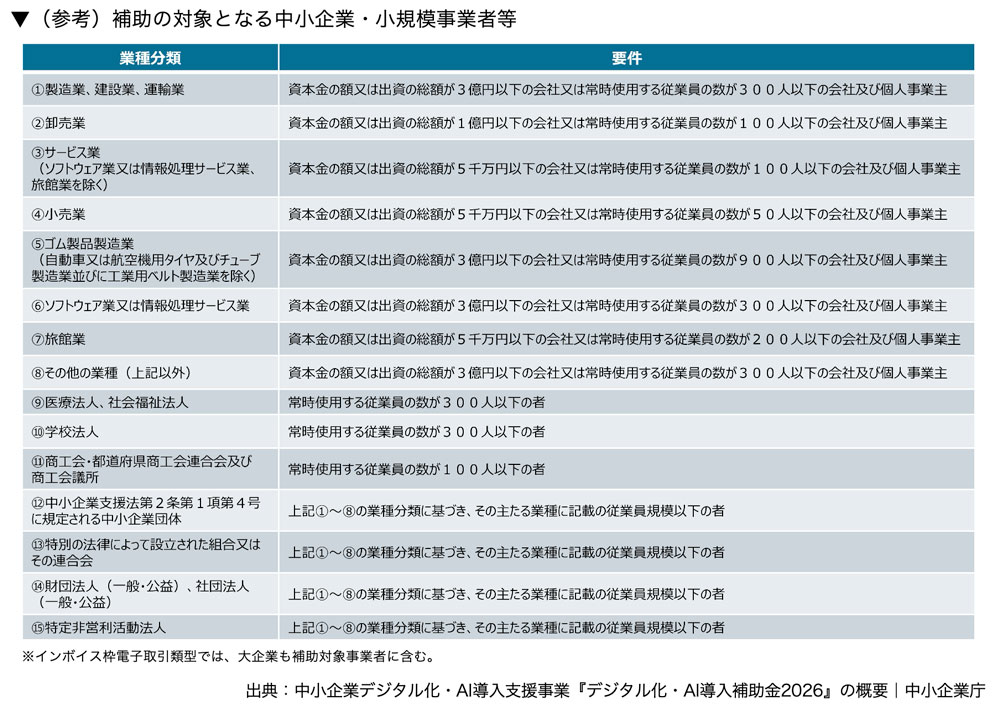Click the requirement text for 卸売業 row
This screenshot has width=1000, height=708.
pyautogui.click(x=617, y=123)
